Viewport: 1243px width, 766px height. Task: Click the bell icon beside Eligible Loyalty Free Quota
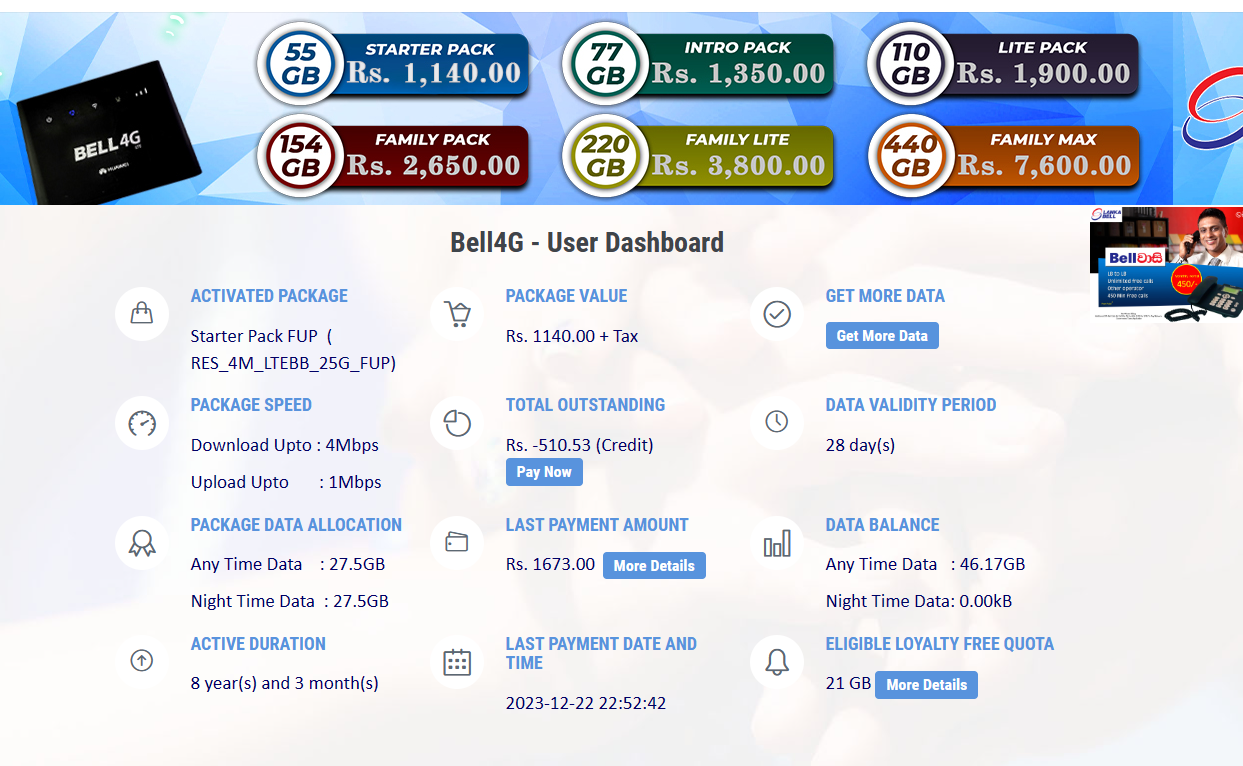pos(777,662)
